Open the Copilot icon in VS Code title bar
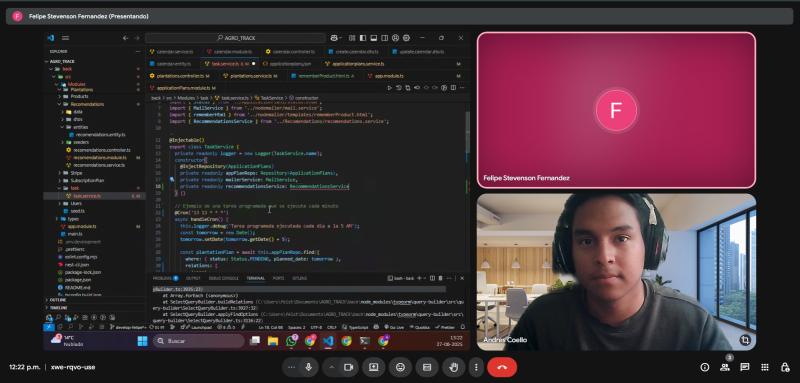The image size is (800, 383). click(x=334, y=38)
